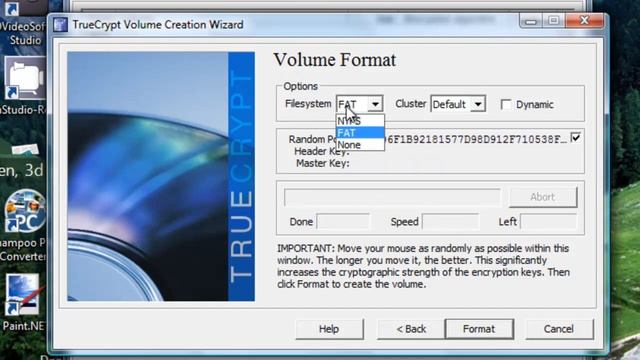Close the TrueCrypt wizard window
This screenshot has height=360, width=640.
point(584,20)
